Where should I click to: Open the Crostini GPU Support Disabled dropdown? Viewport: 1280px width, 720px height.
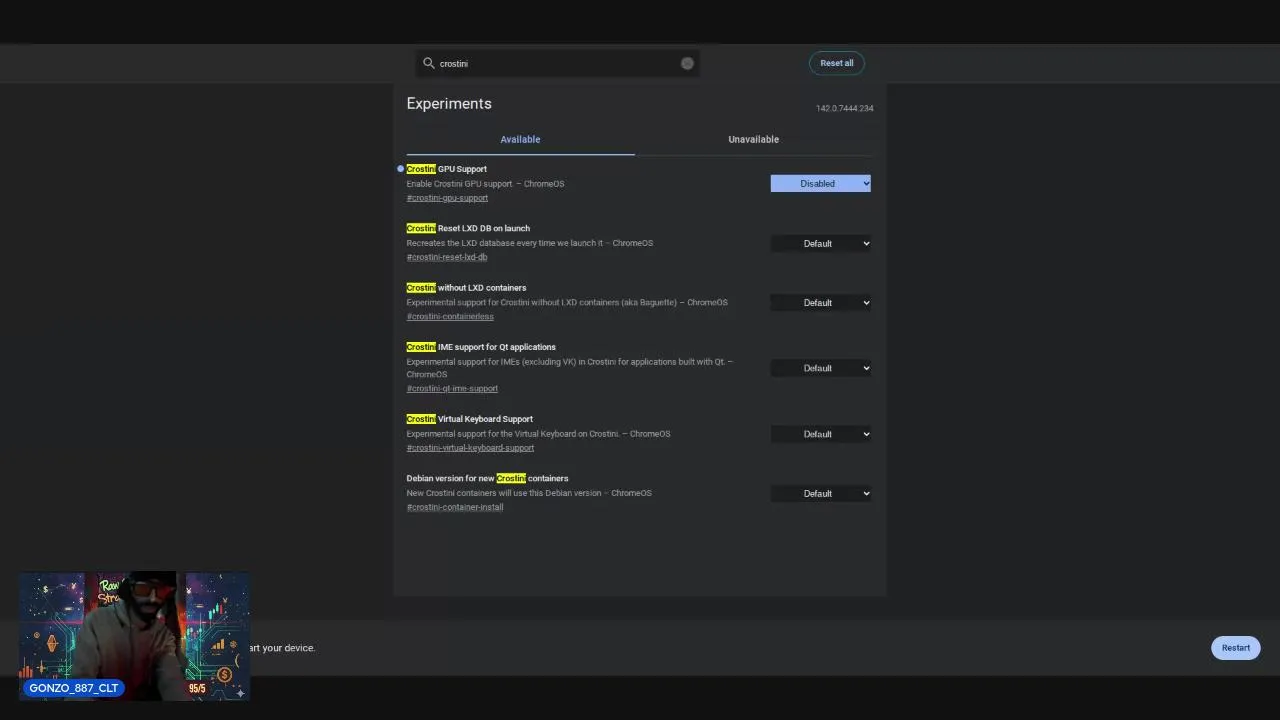tap(820, 183)
